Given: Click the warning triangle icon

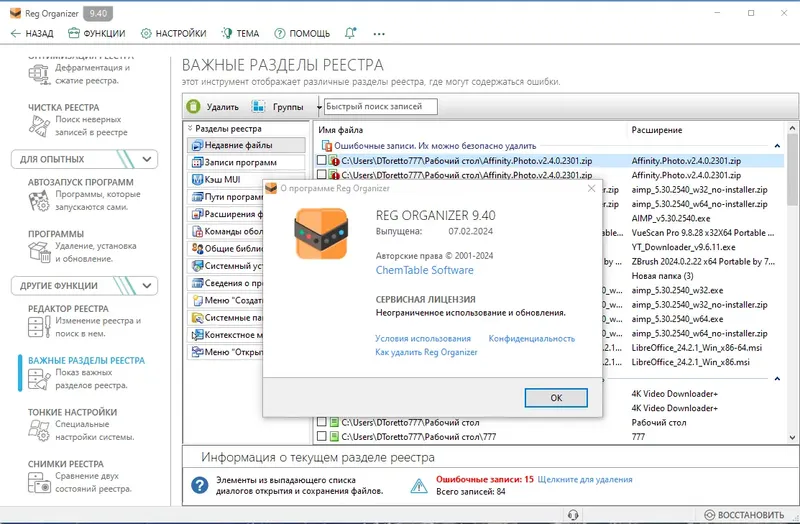Looking at the screenshot, I should click(419, 486).
